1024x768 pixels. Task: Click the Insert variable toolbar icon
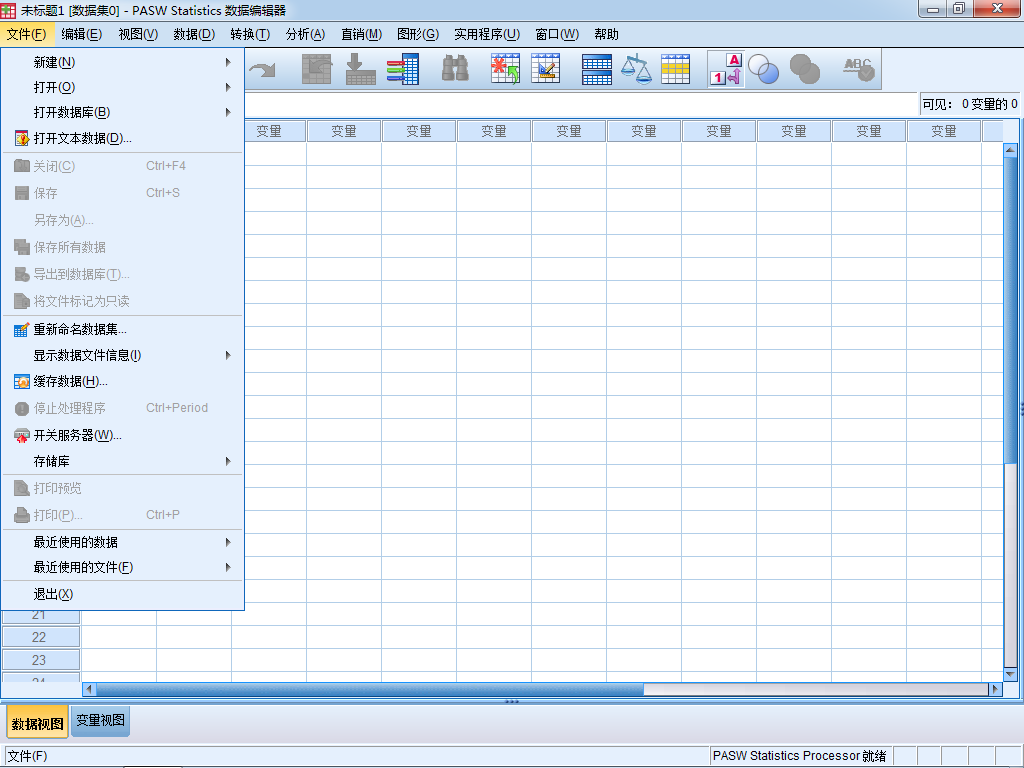click(546, 69)
